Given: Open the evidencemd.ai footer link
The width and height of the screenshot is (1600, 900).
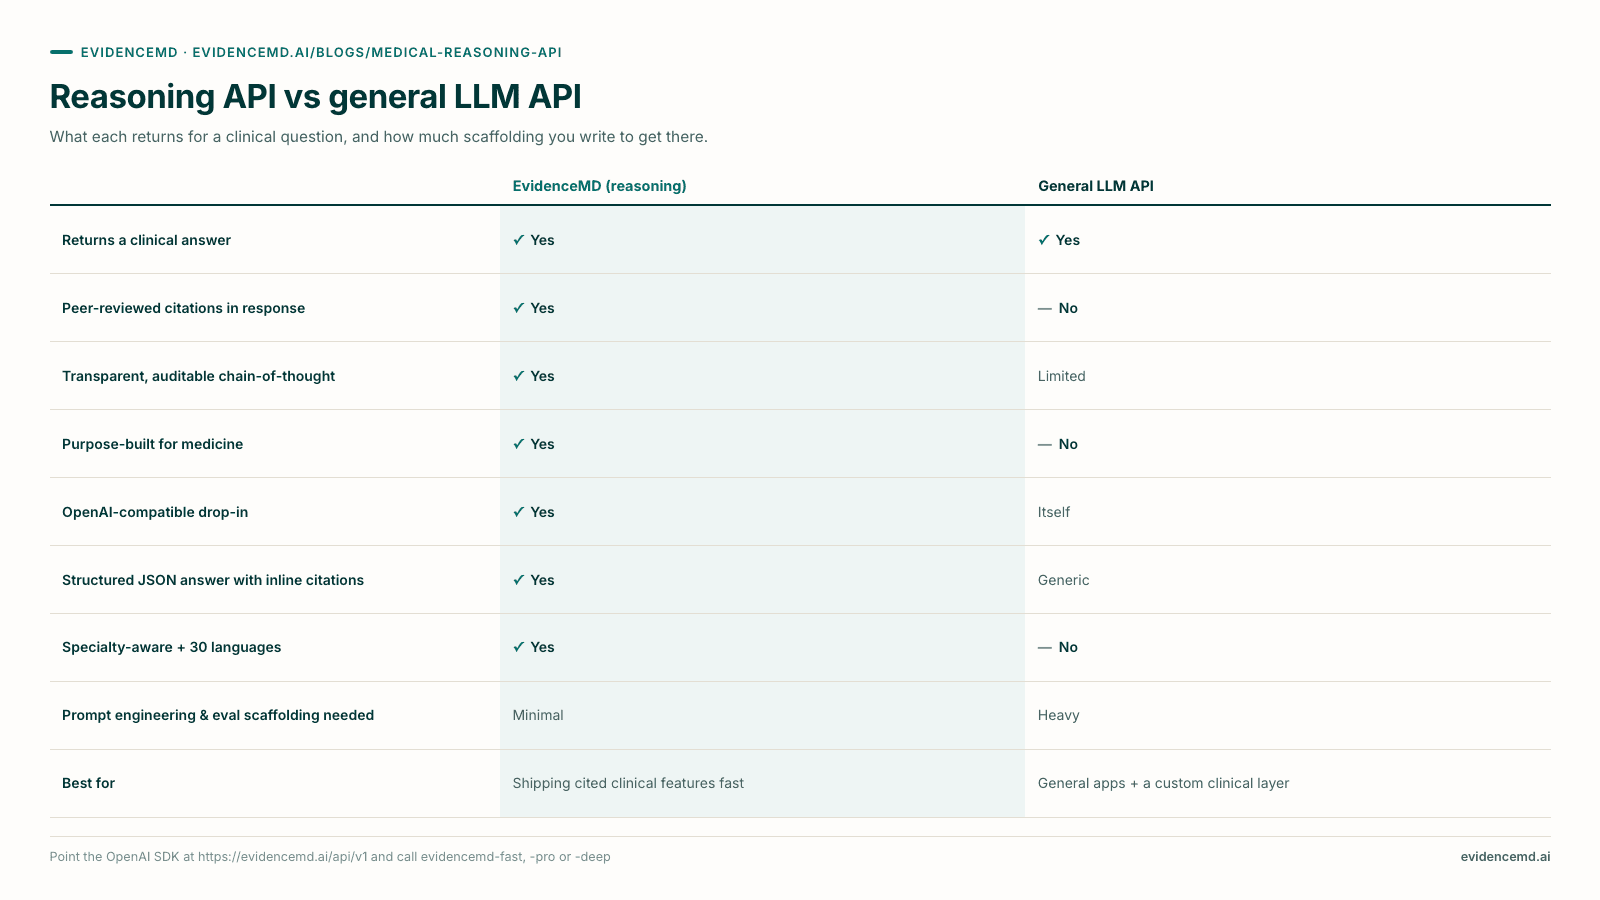Looking at the screenshot, I should coord(1505,857).
